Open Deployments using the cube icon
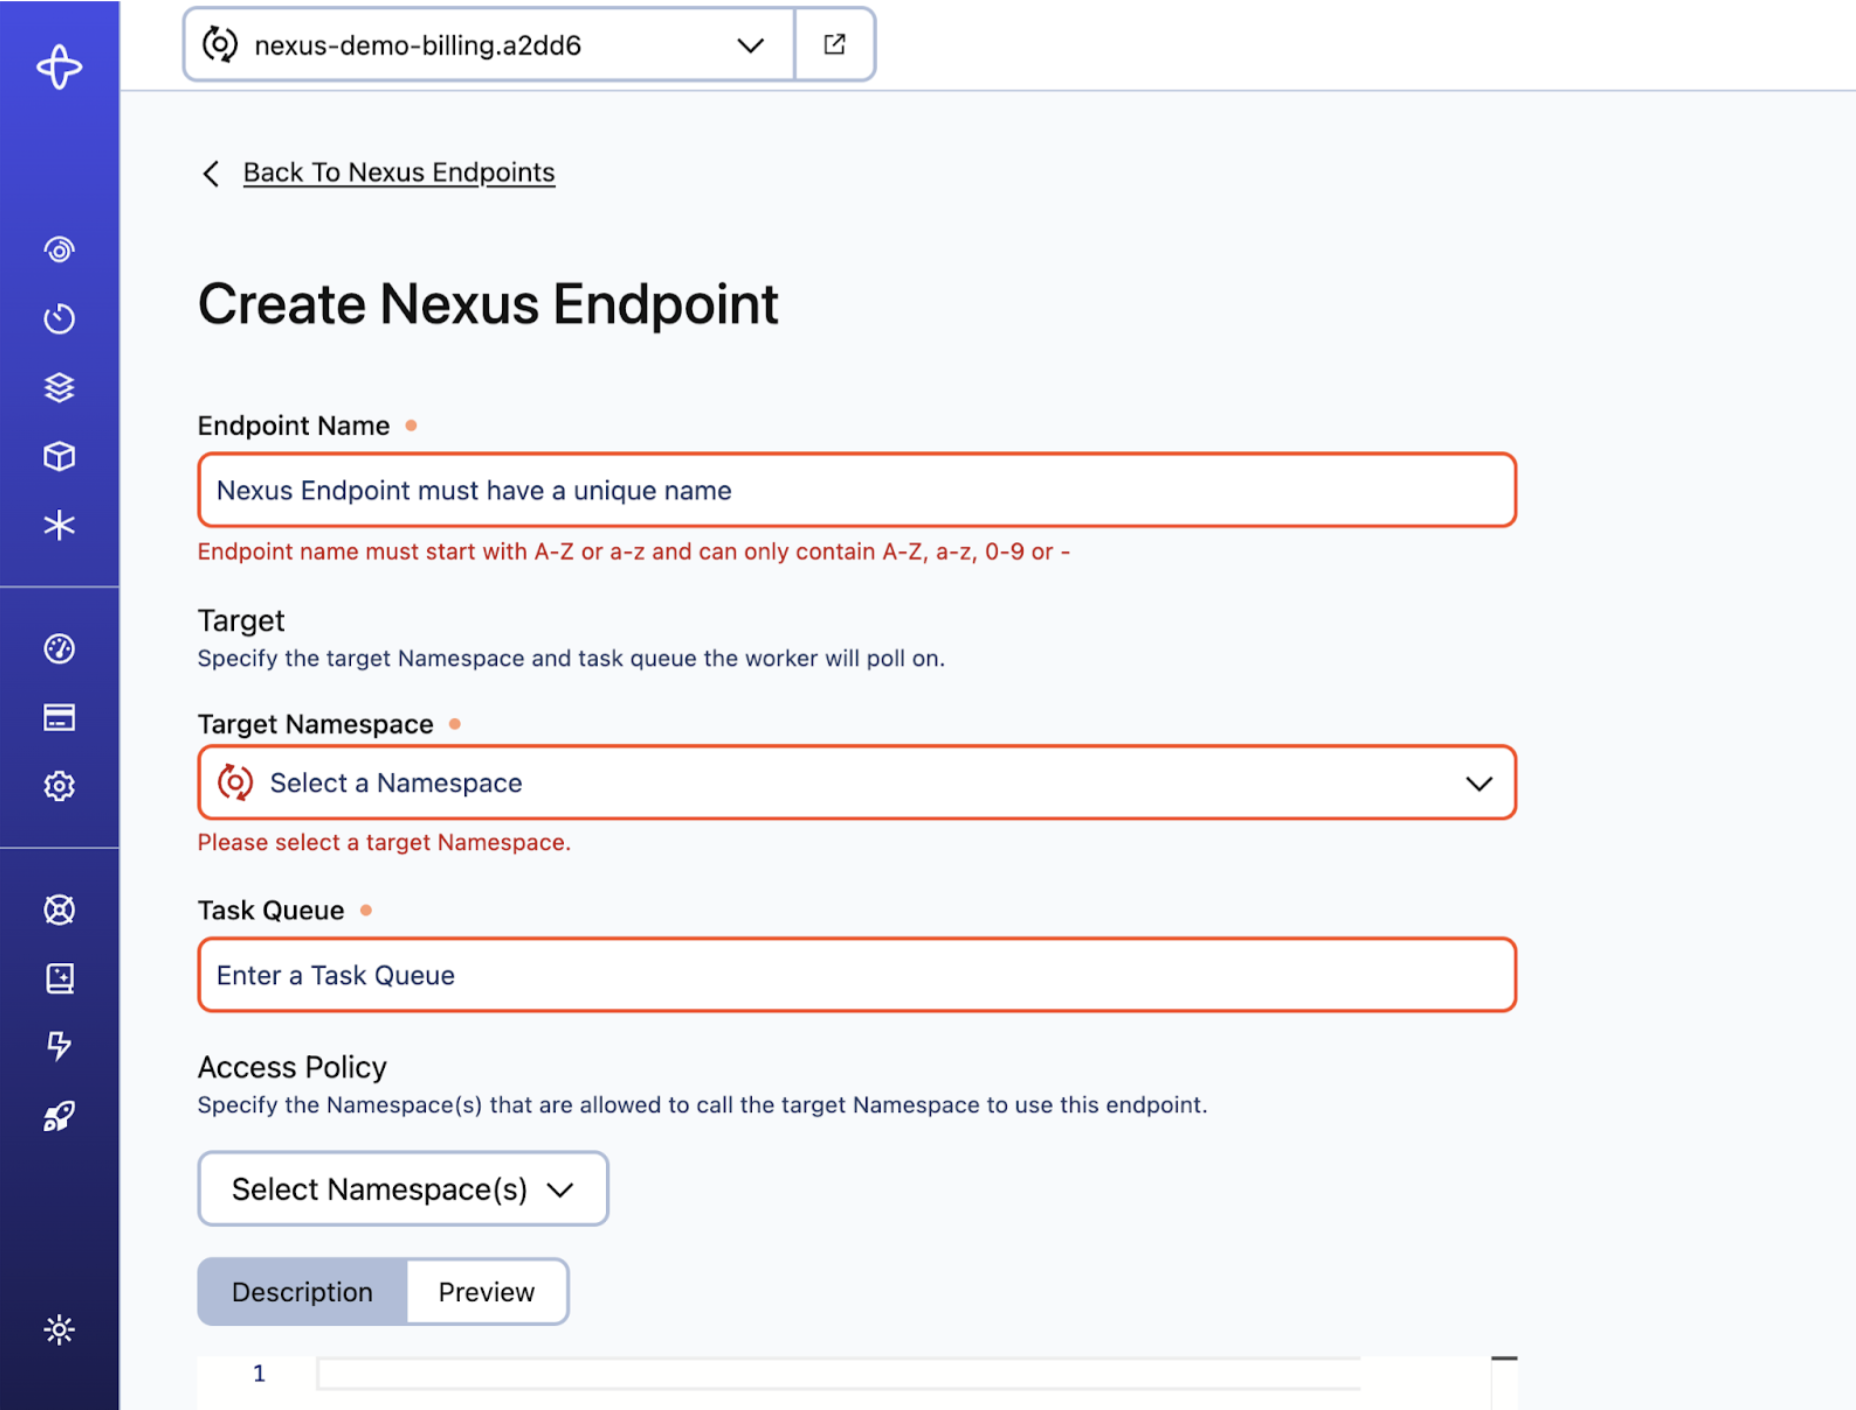Image resolution: width=1856 pixels, height=1410 pixels. [x=60, y=457]
